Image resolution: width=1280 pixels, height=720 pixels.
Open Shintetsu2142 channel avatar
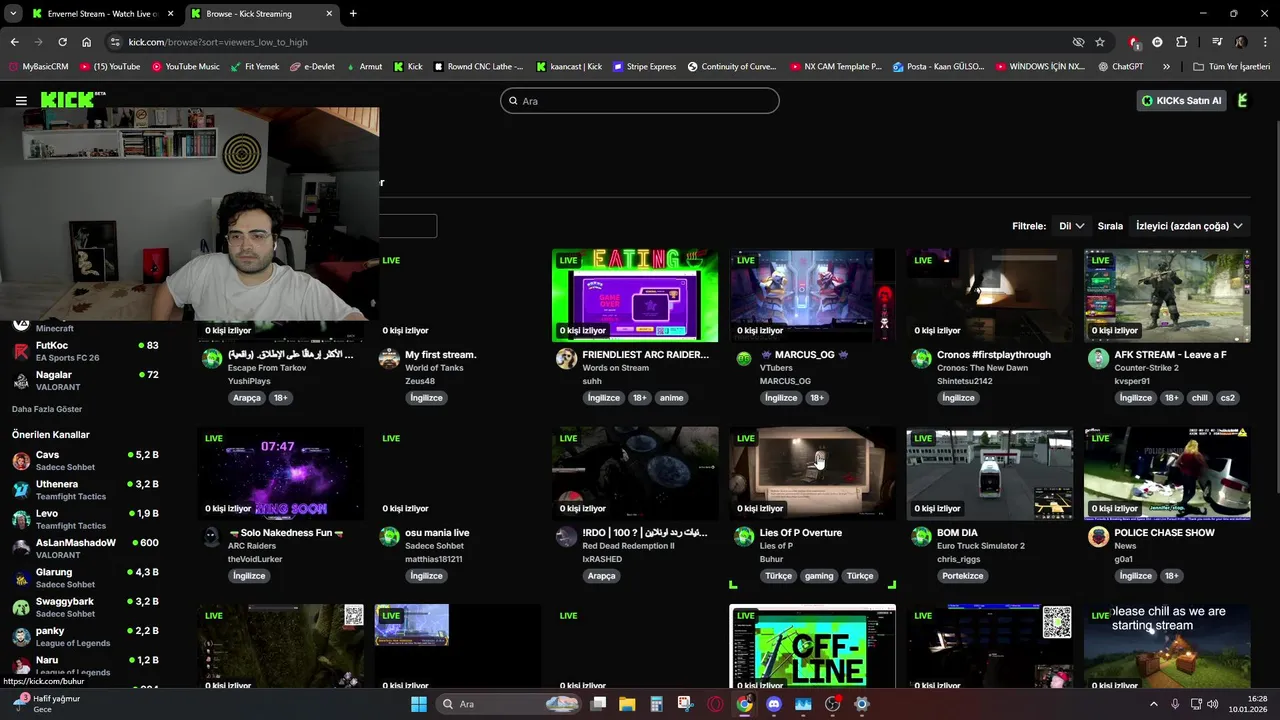click(921, 359)
